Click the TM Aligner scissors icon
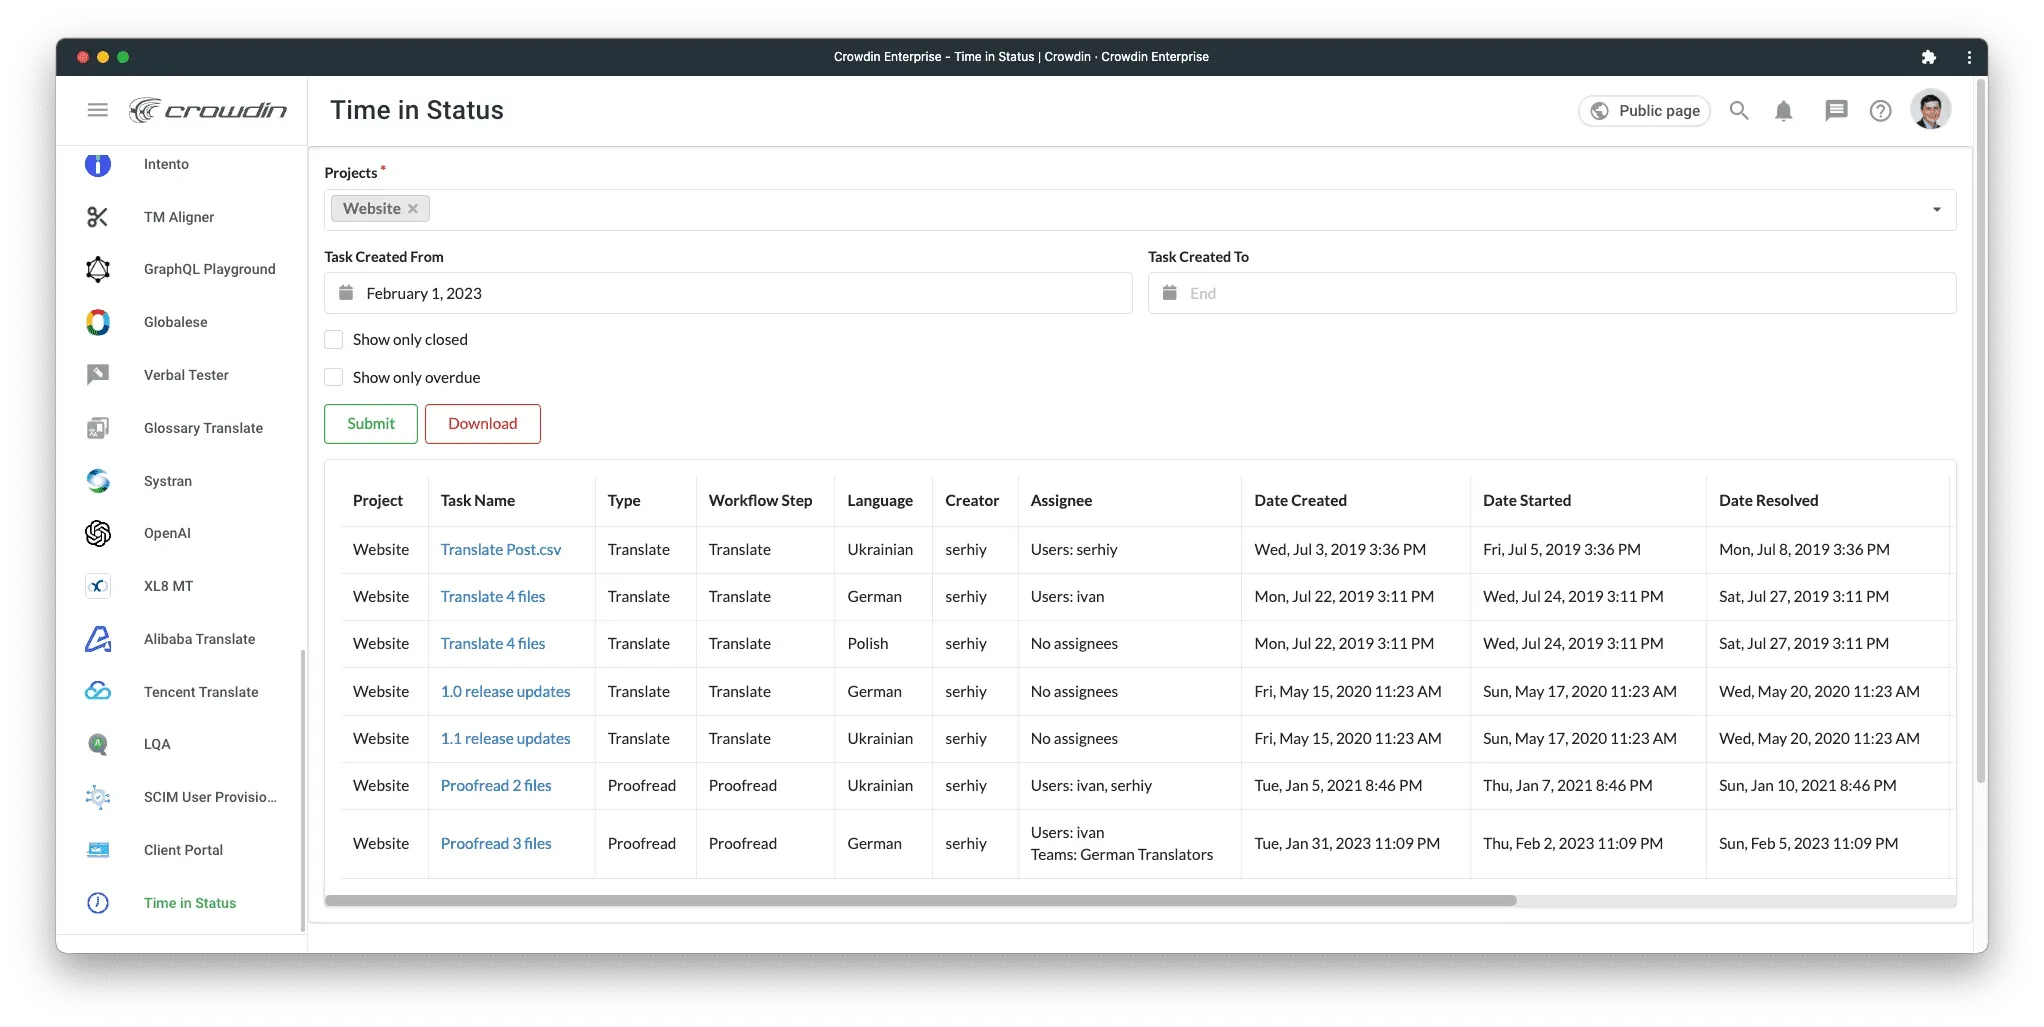The height and width of the screenshot is (1027, 2044). click(98, 217)
